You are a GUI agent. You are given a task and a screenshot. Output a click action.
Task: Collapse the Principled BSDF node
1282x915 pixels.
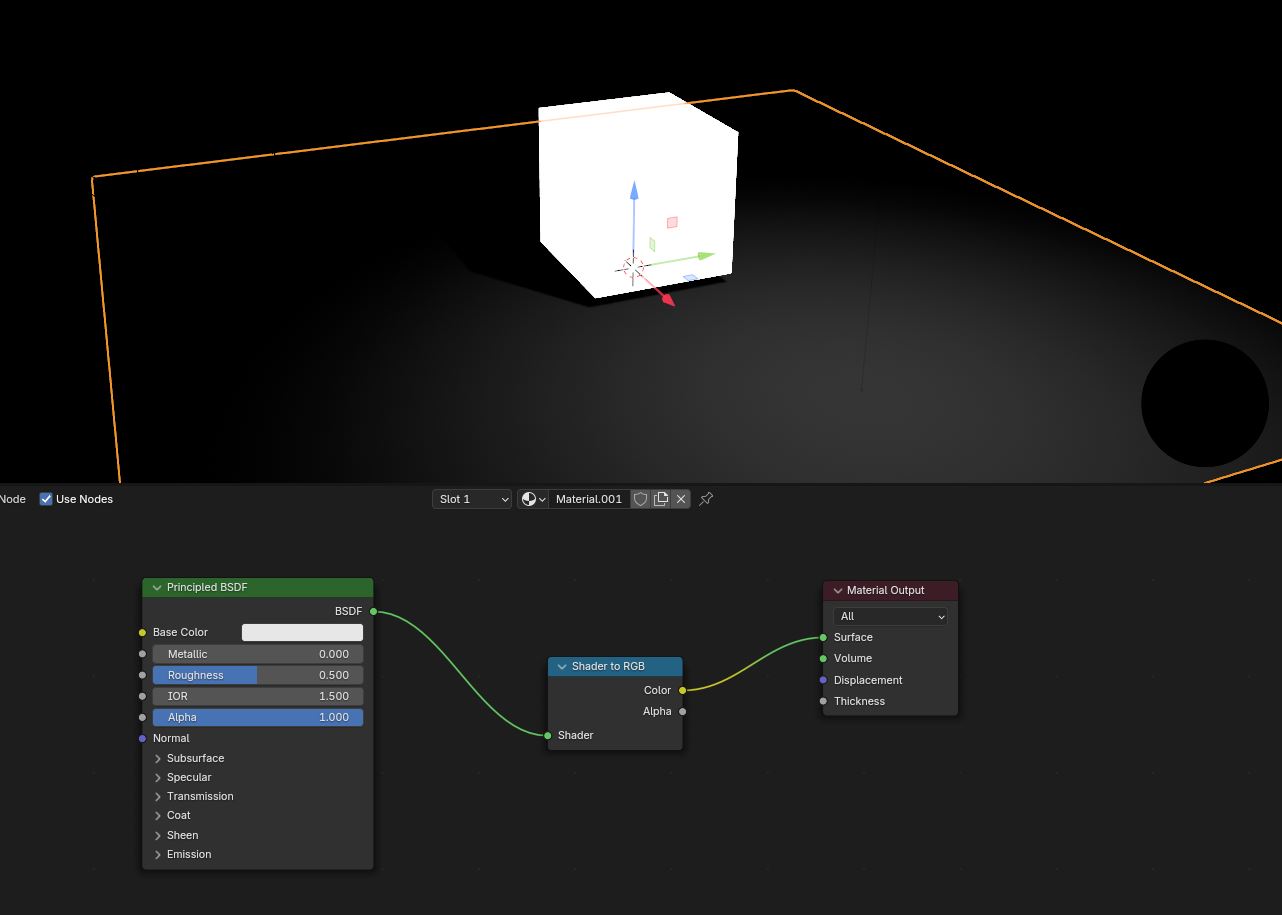coord(157,588)
